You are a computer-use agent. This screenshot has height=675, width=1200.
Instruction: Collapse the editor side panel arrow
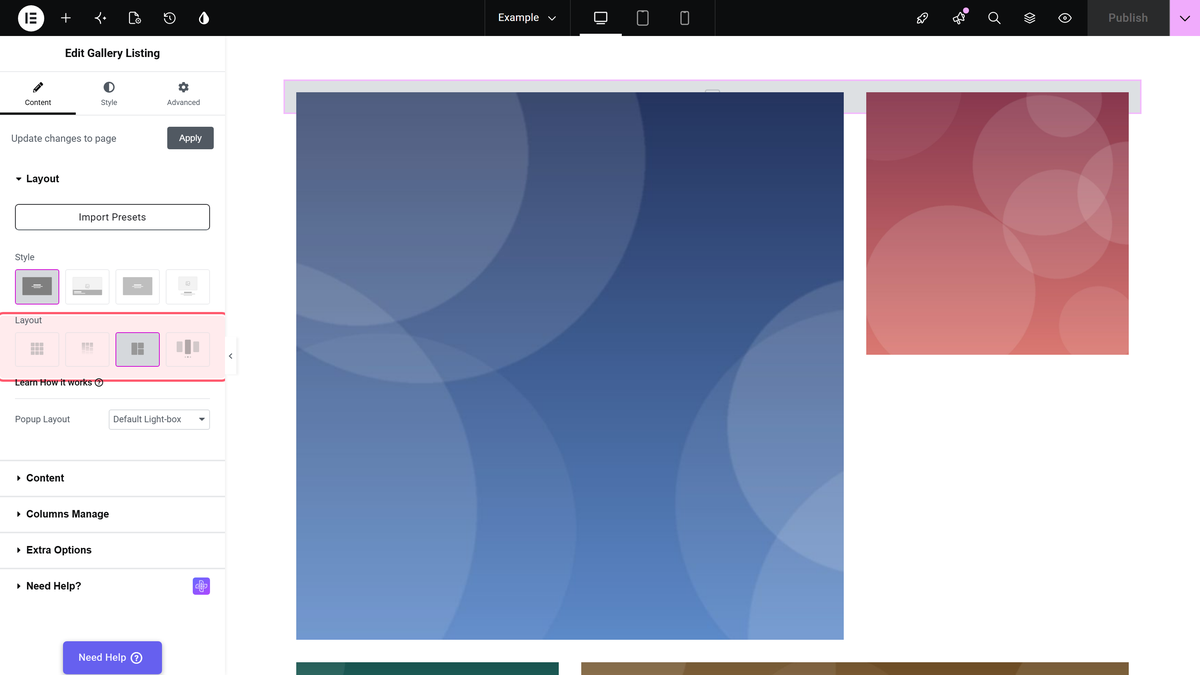231,356
